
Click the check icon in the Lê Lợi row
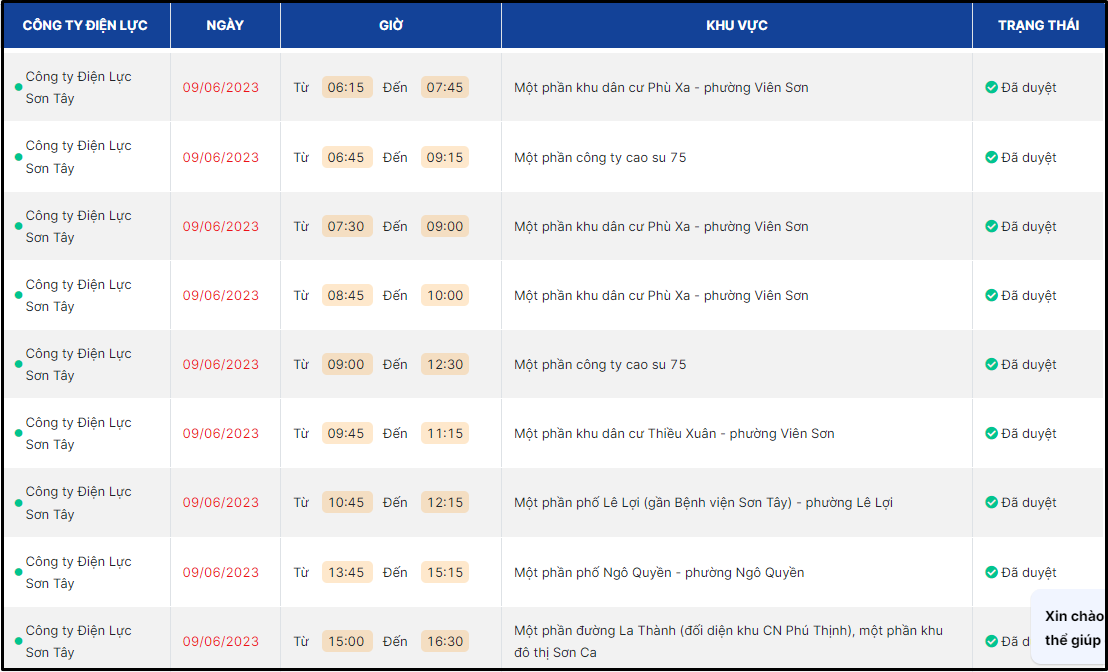click(x=991, y=503)
